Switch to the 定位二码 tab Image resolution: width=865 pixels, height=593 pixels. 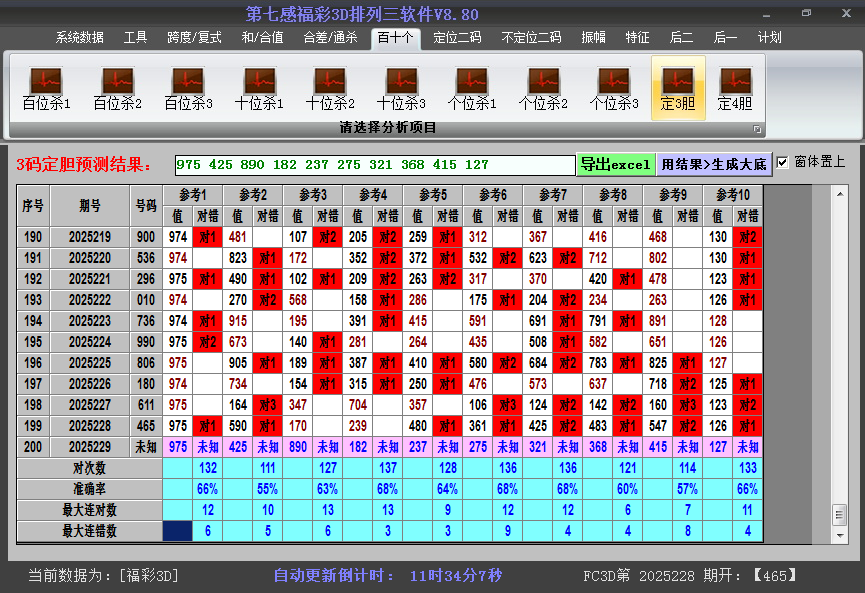(457, 38)
